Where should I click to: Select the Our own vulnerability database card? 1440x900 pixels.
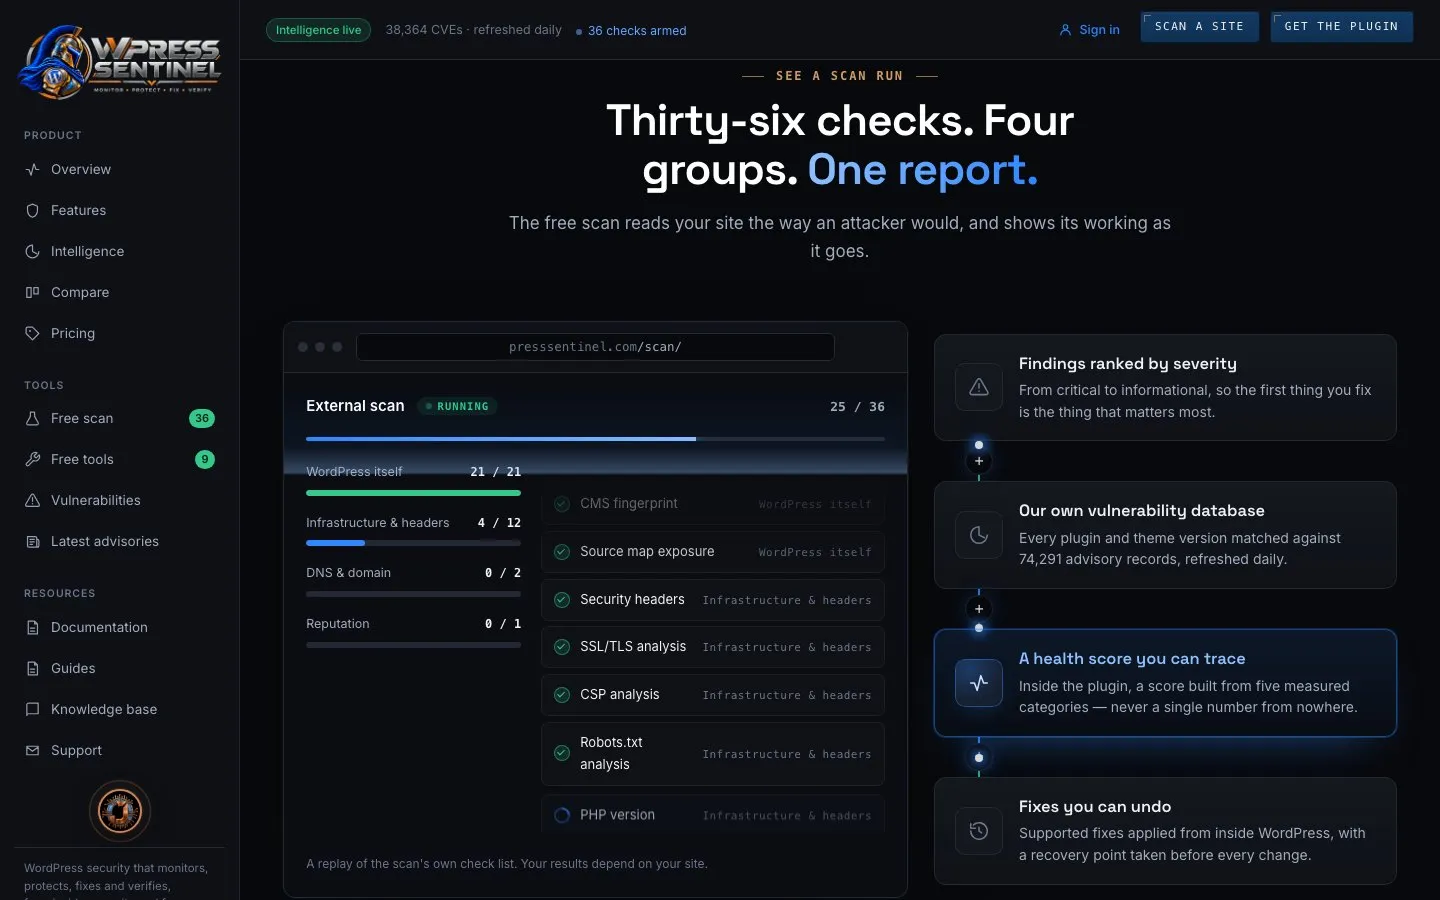1165,535
